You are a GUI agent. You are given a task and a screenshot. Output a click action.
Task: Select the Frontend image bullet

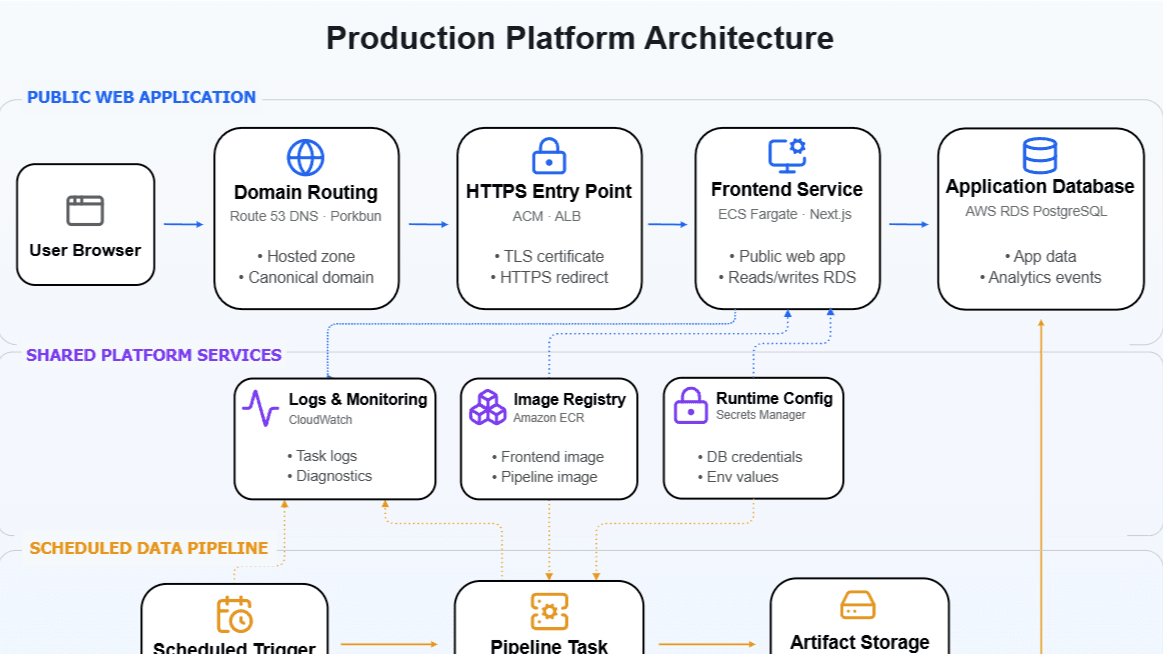[x=547, y=458]
